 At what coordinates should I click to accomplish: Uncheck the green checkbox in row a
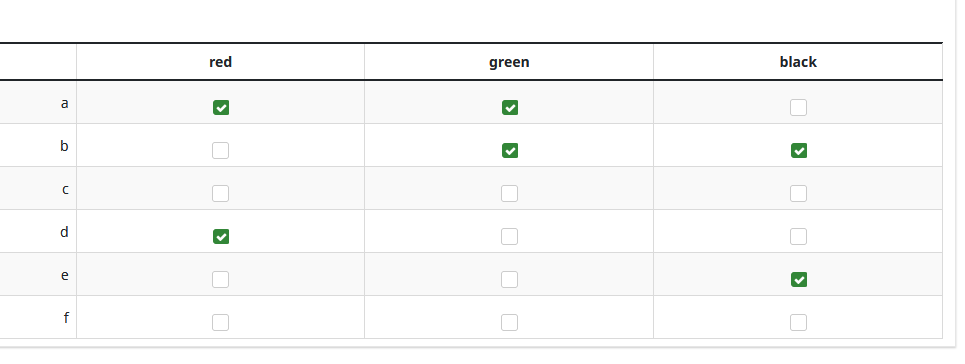(510, 108)
